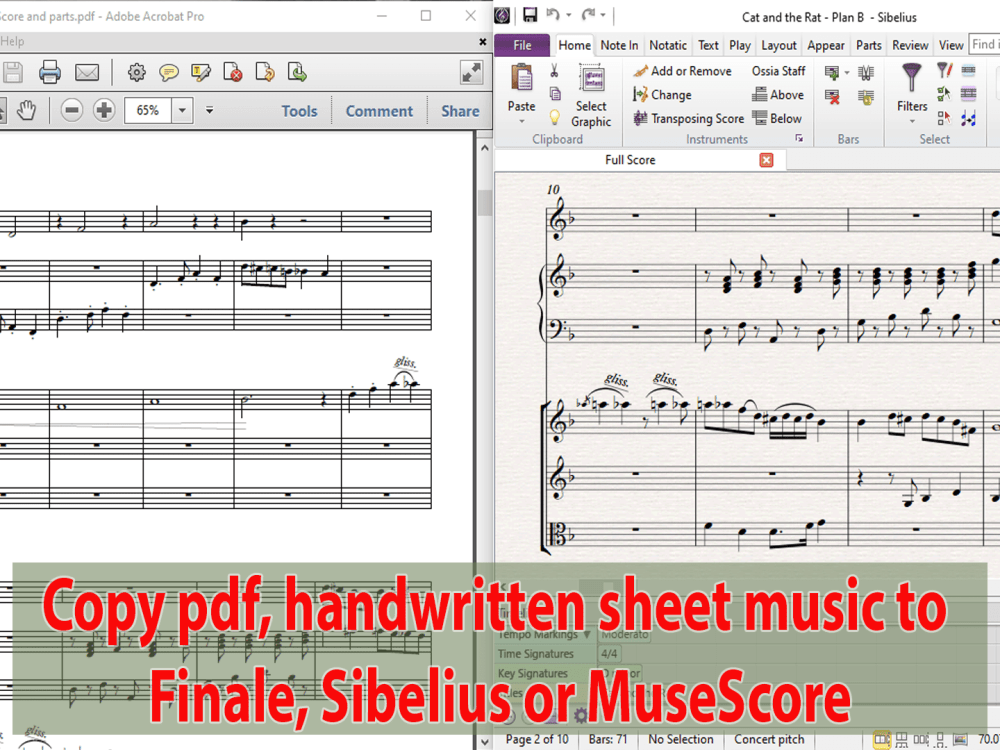Open the Comment pane in Acrobat
This screenshot has height=750, width=1000.
pos(379,111)
